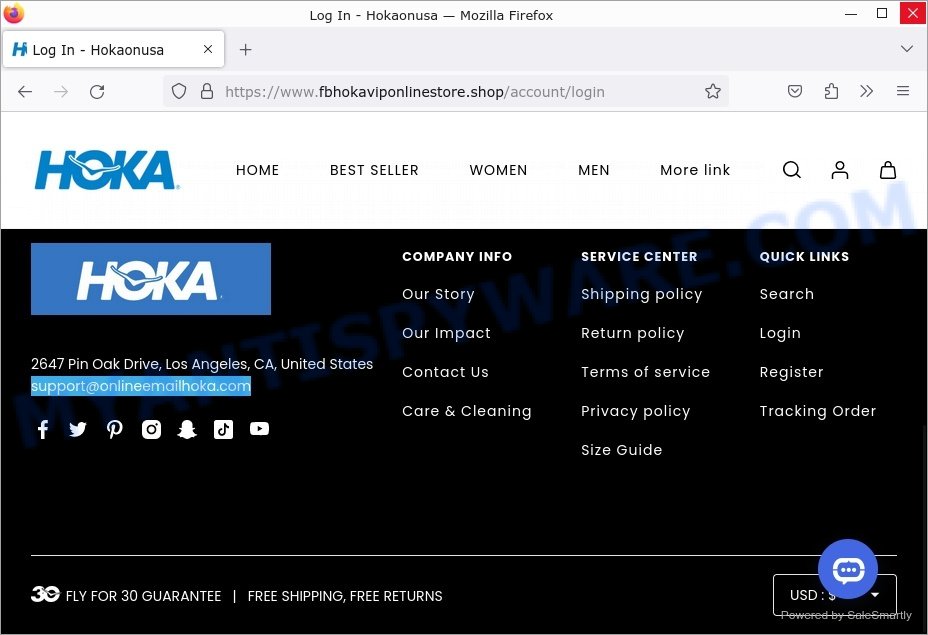Click FREE SHIPPING, FREE RETURNS text
The height and width of the screenshot is (635, 928).
pyautogui.click(x=345, y=596)
